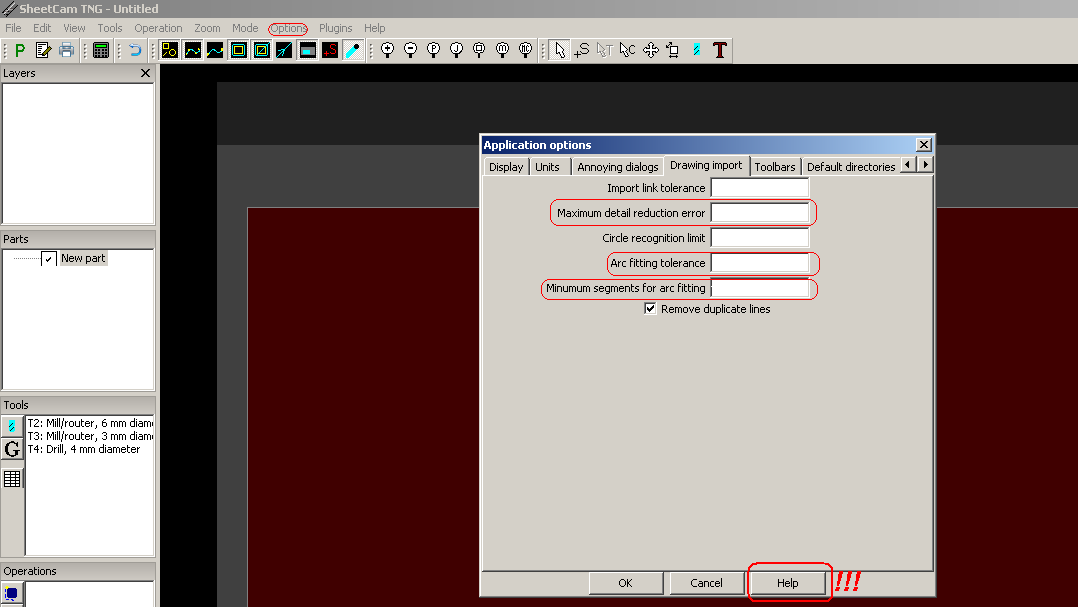The width and height of the screenshot is (1078, 607).
Task: Click the small cyan tool icon in top toolbar
Action: tap(696, 50)
